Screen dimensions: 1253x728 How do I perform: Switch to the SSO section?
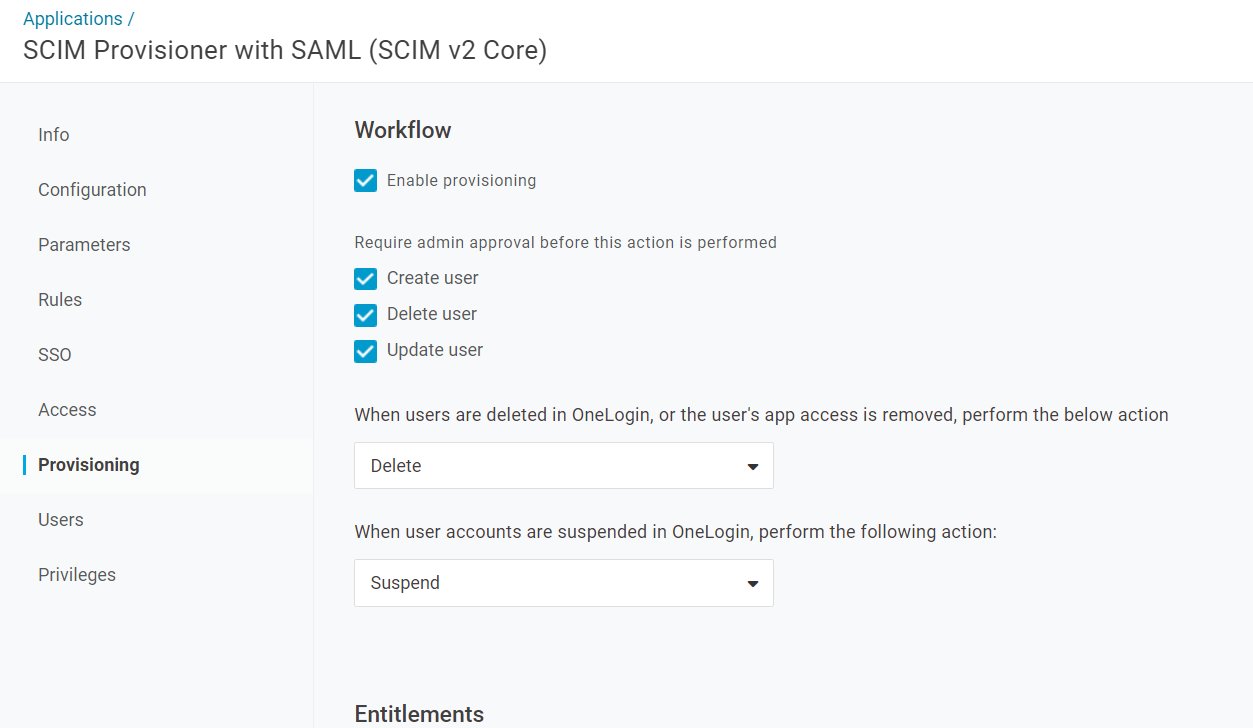click(x=55, y=355)
